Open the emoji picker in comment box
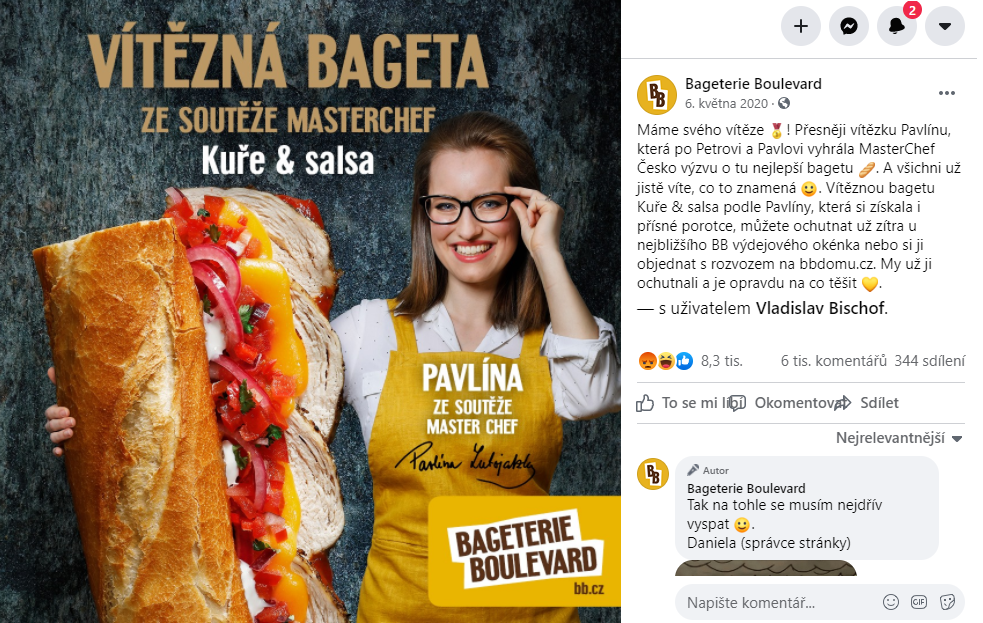This screenshot has height=623, width=983. (890, 602)
